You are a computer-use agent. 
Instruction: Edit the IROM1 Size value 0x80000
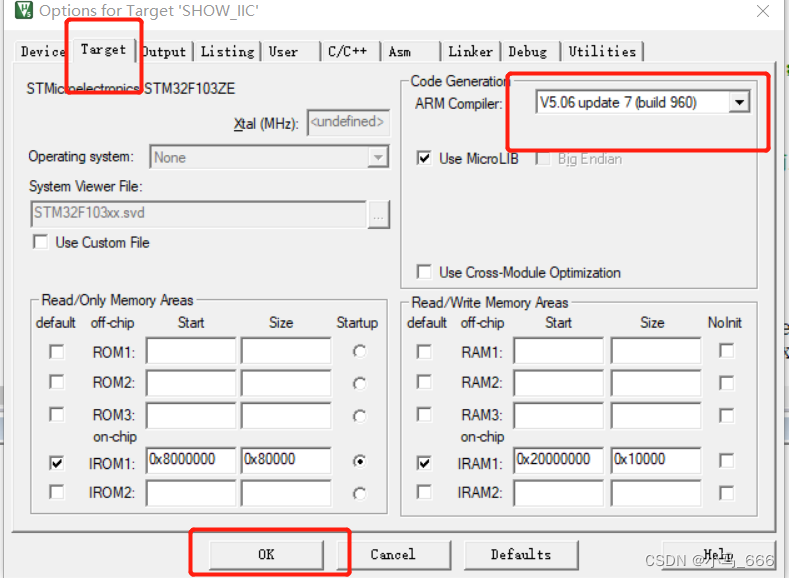coord(286,460)
